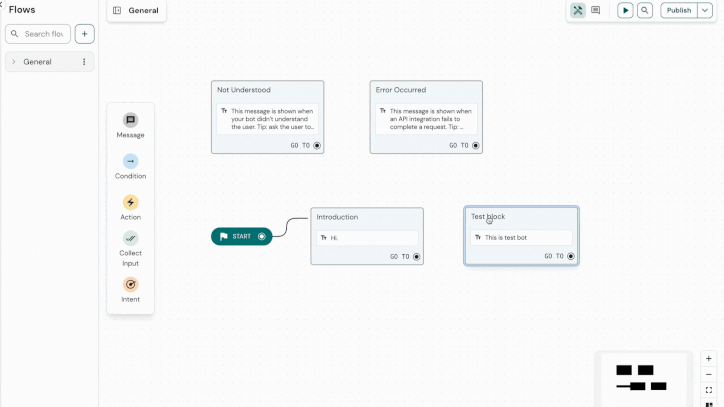Select the Intent block icon

coord(130,284)
